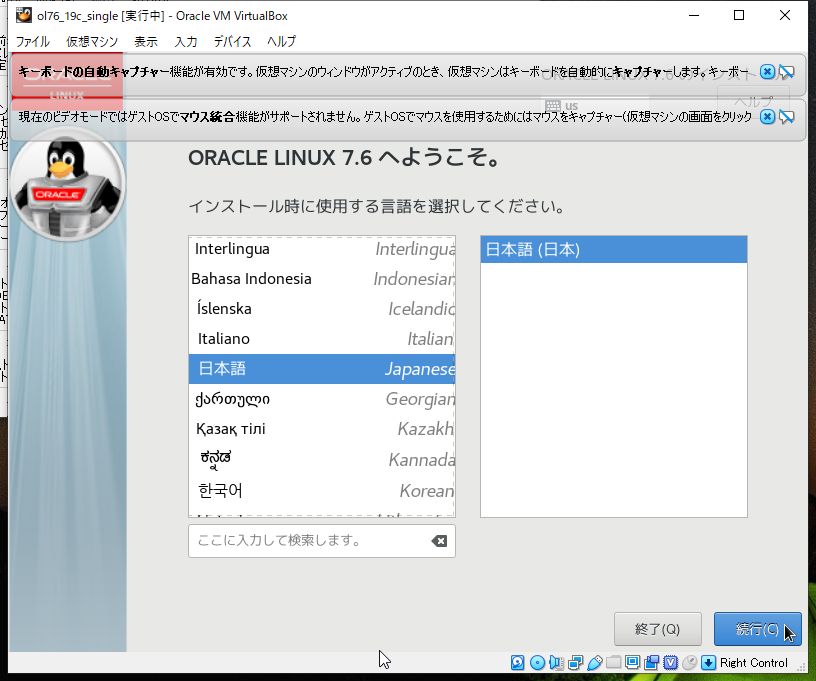This screenshot has height=681, width=816.
Task: Click the shared folders icon in status bar
Action: 611,662
